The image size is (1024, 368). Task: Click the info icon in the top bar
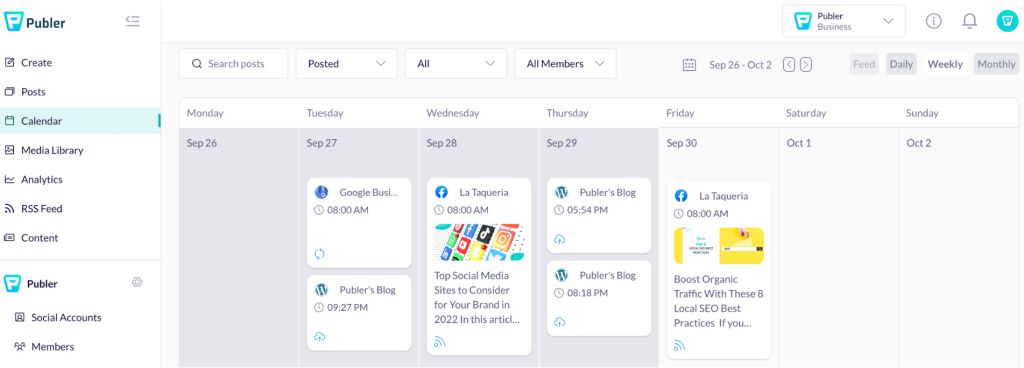click(934, 21)
